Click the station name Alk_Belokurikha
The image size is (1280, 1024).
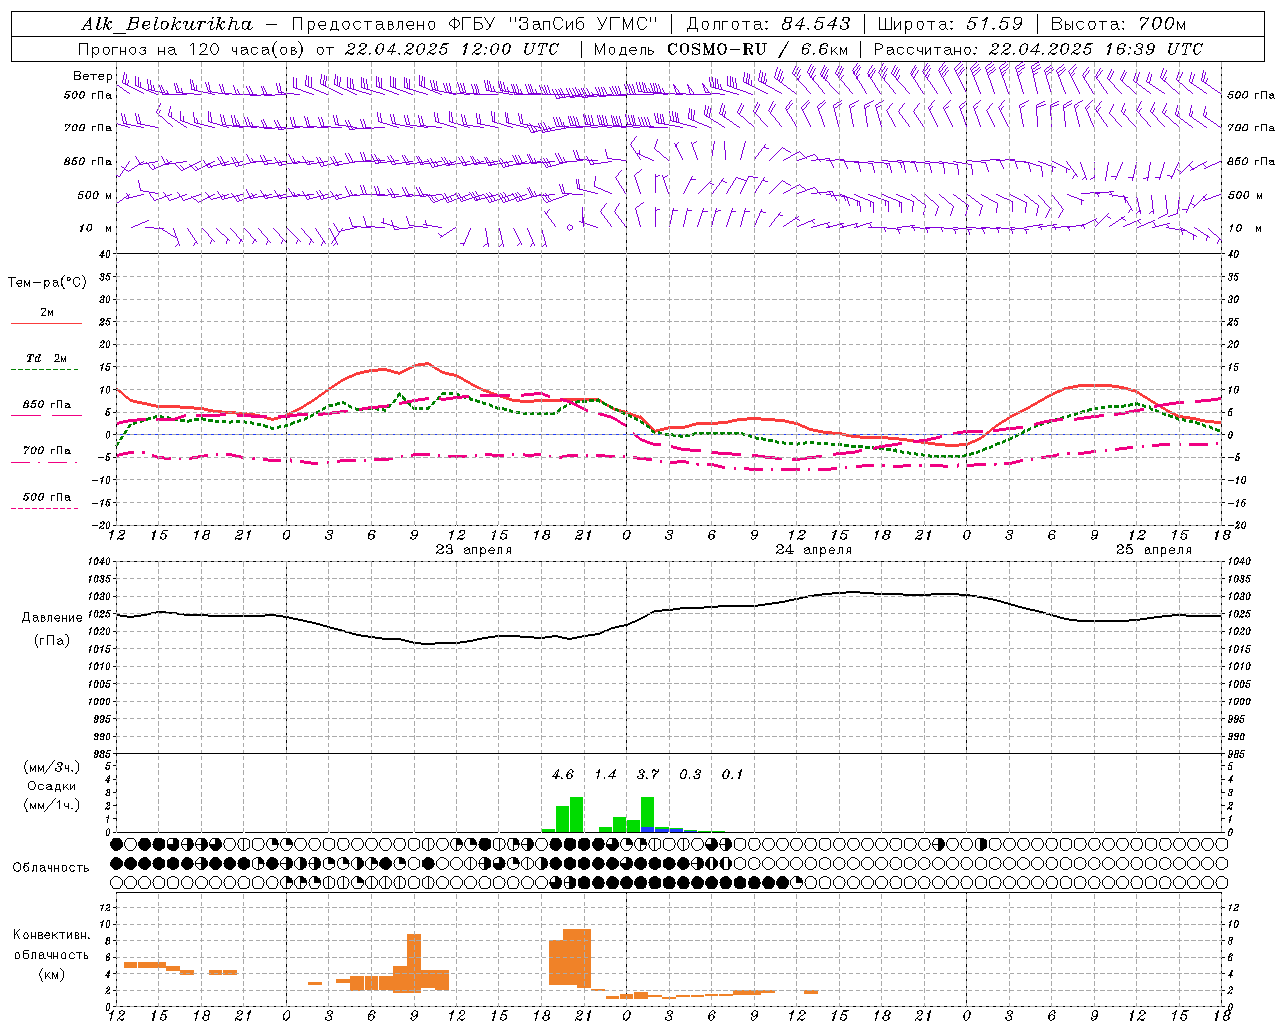click(167, 24)
